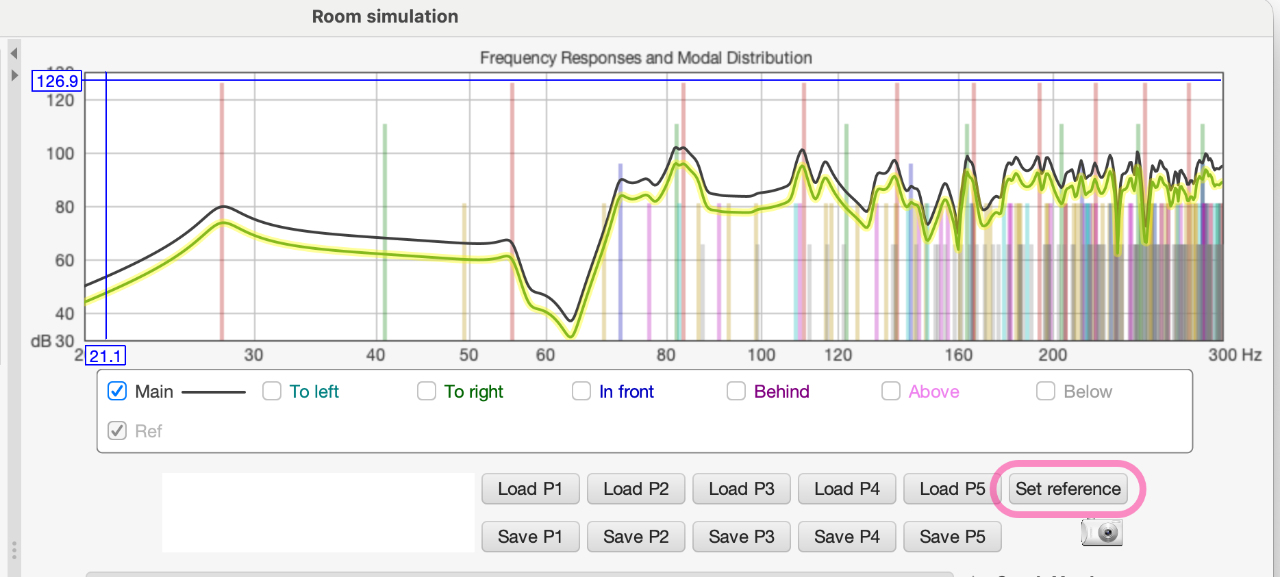Enable the Behind checkbox
This screenshot has width=1280, height=577.
click(737, 392)
